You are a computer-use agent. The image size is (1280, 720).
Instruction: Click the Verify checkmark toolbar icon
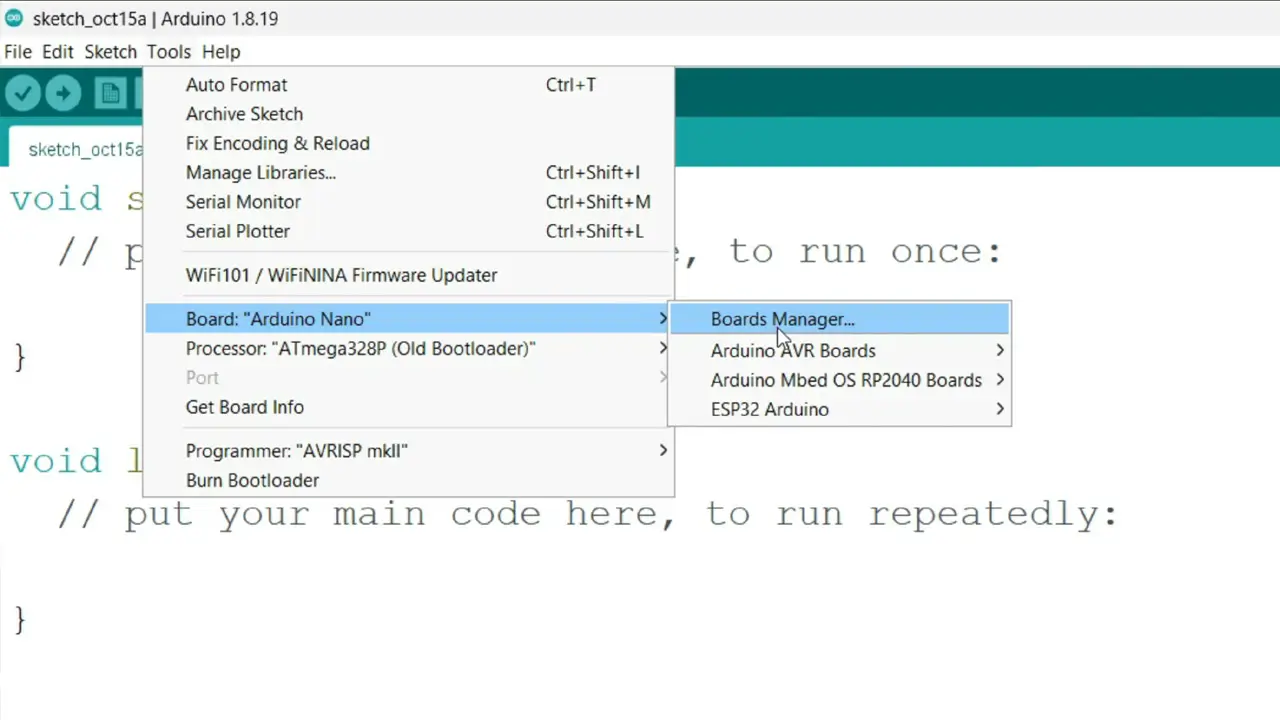pos(23,94)
